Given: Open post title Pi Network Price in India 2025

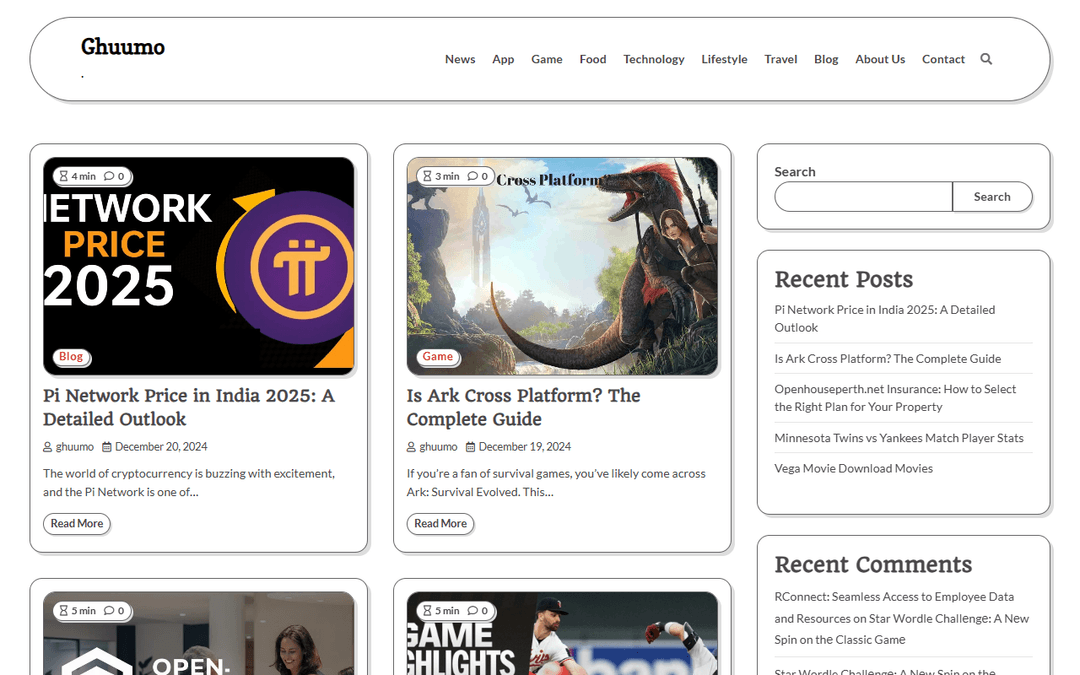Looking at the screenshot, I should (189, 407).
